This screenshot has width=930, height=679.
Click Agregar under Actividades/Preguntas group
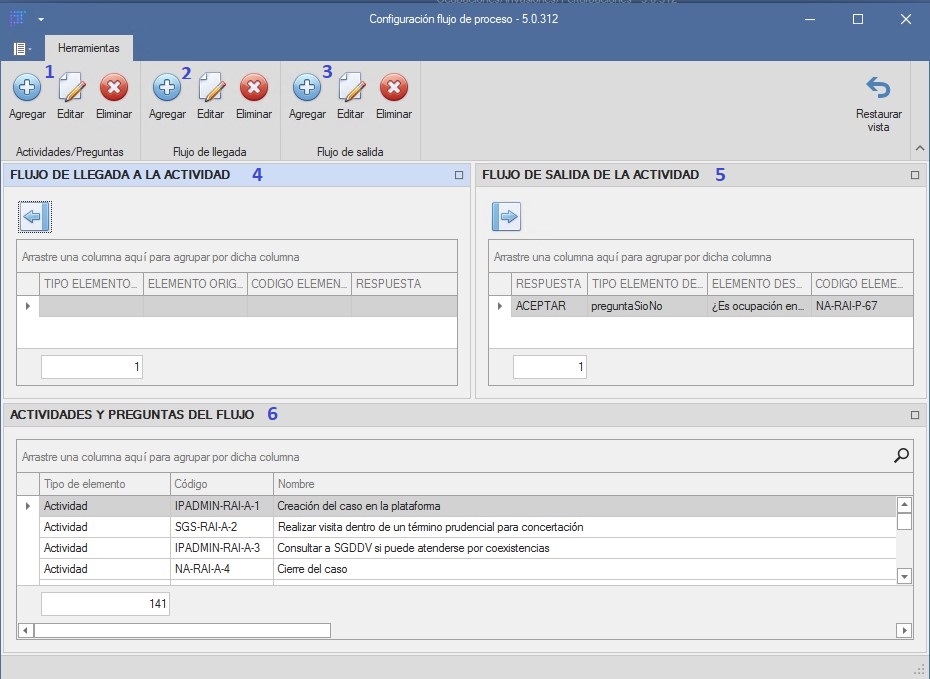pos(26,95)
